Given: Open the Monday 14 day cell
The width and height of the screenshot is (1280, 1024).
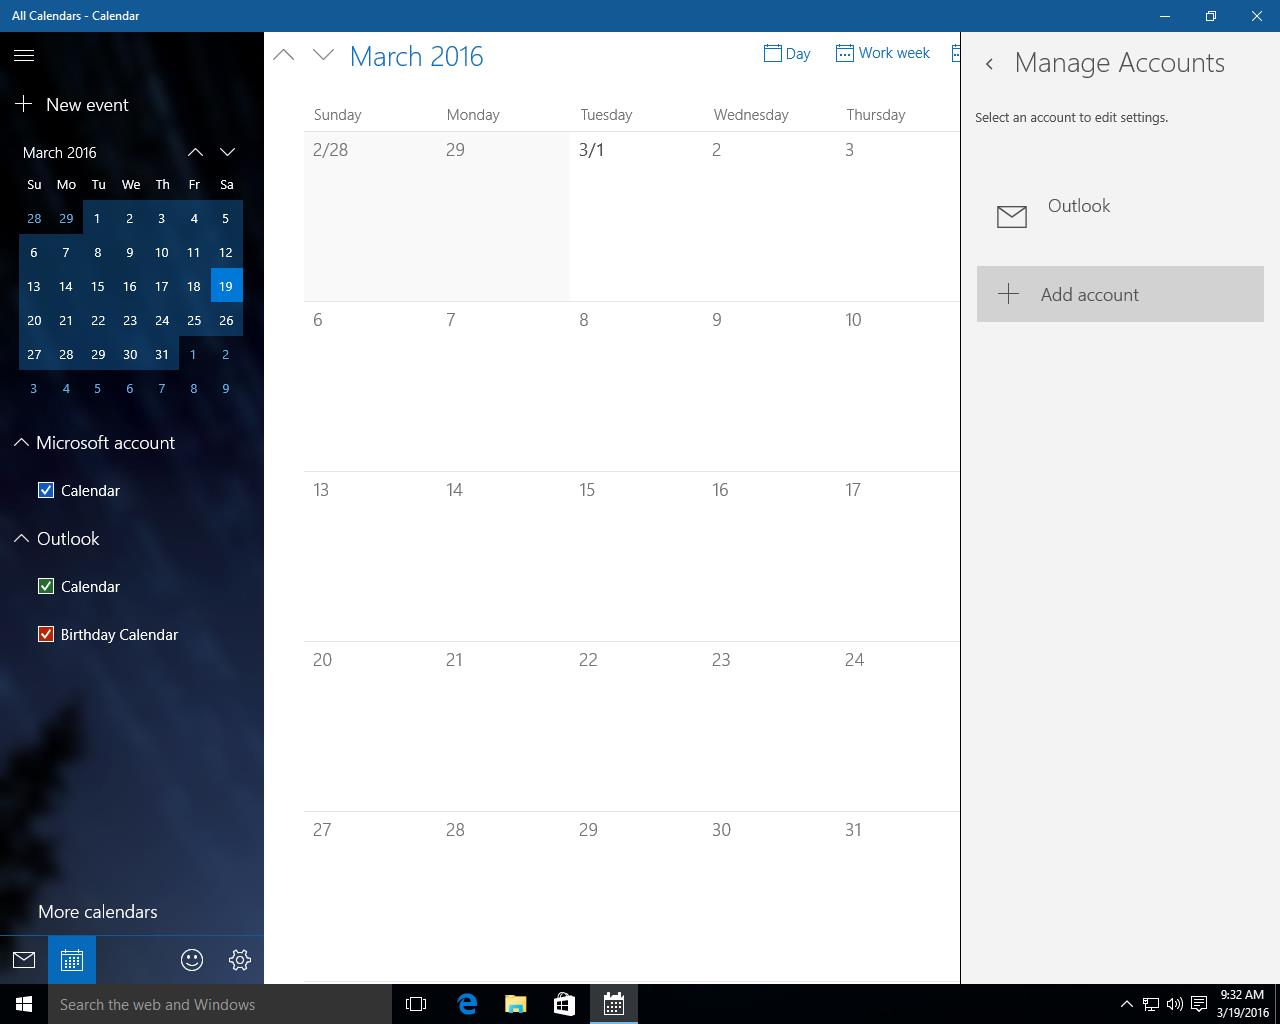Looking at the screenshot, I should coord(503,556).
